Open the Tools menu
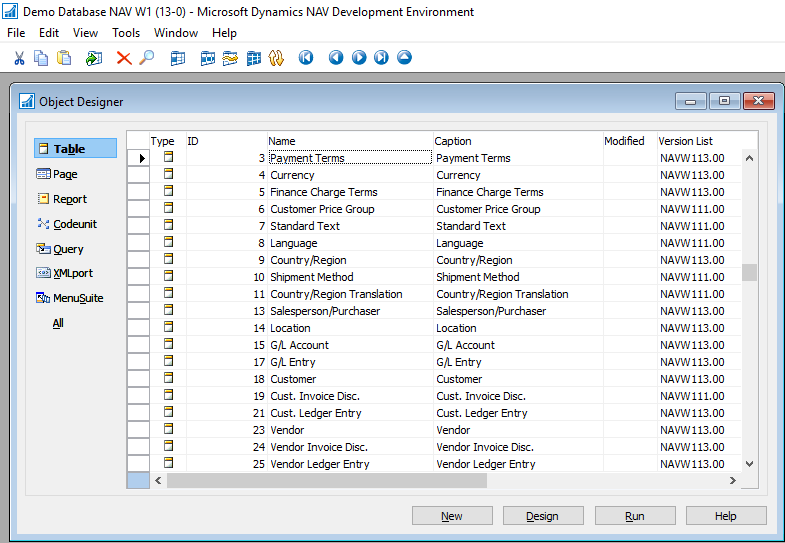Image resolution: width=785 pixels, height=543 pixels. [x=126, y=33]
